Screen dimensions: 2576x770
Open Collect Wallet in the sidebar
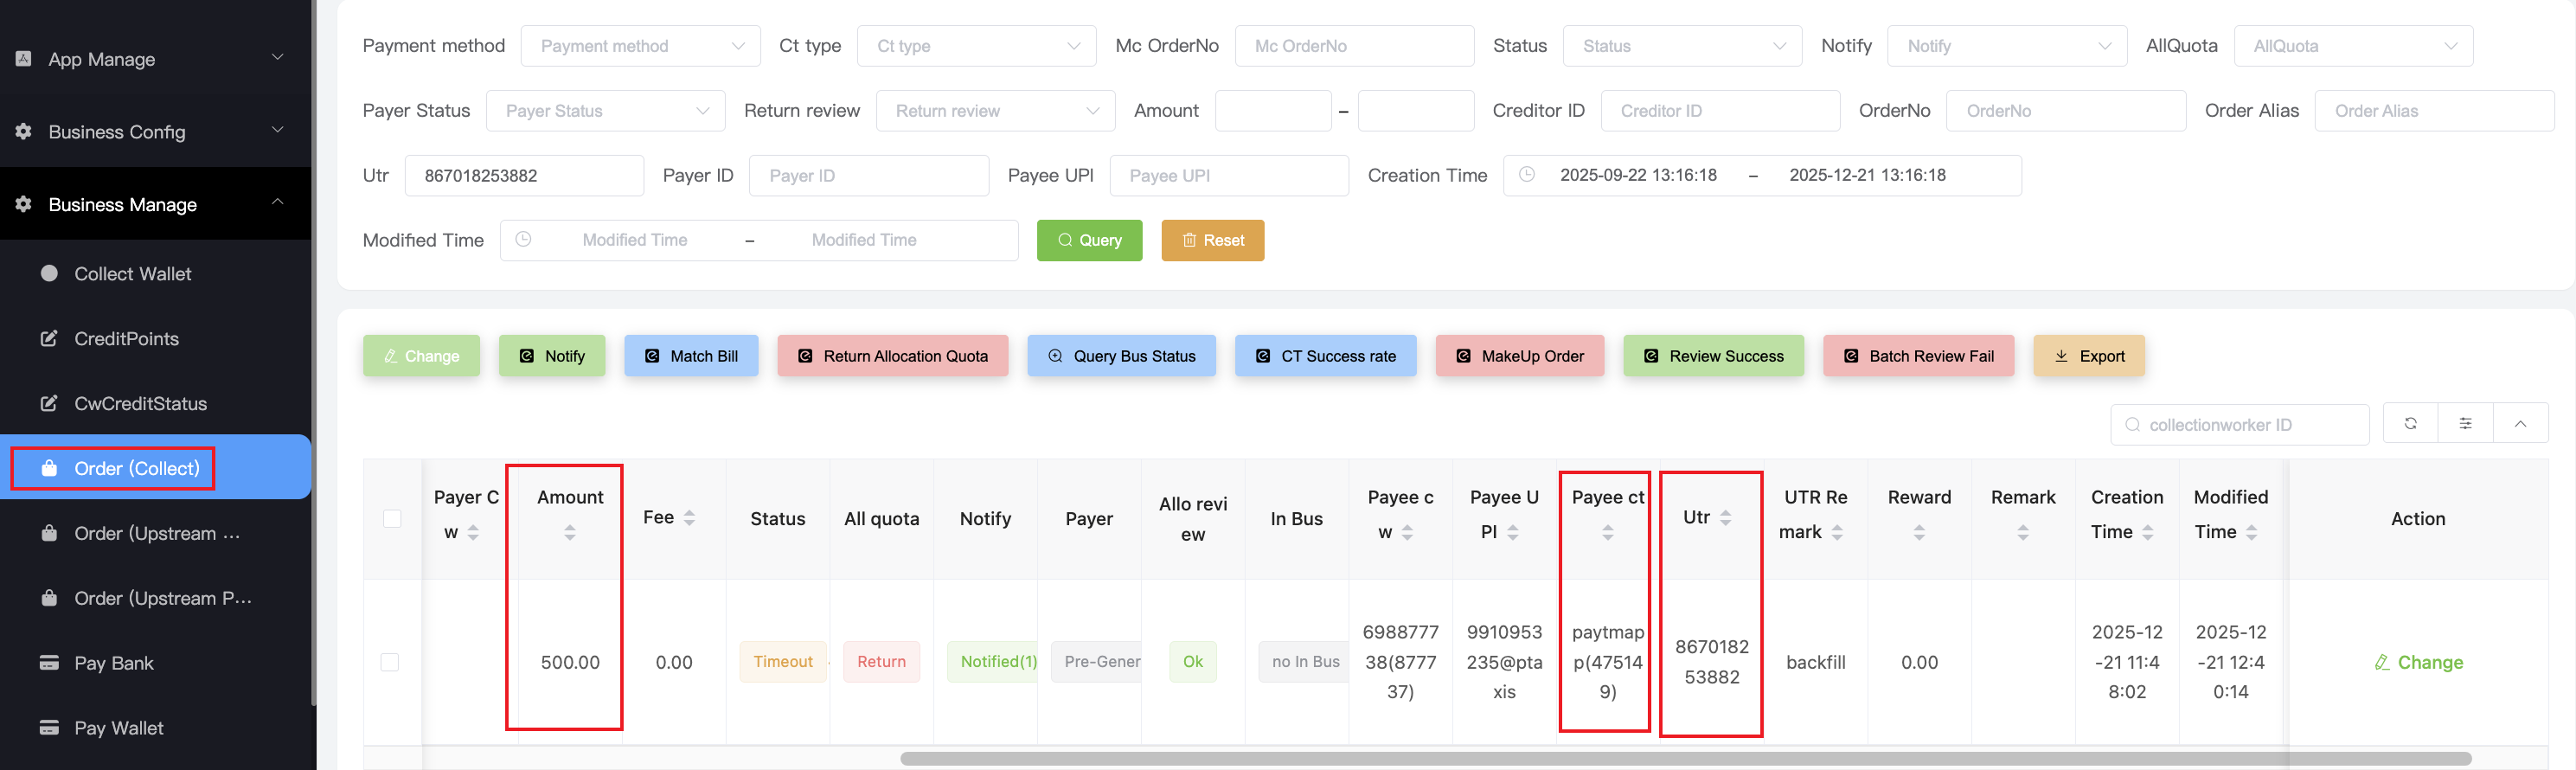click(132, 274)
